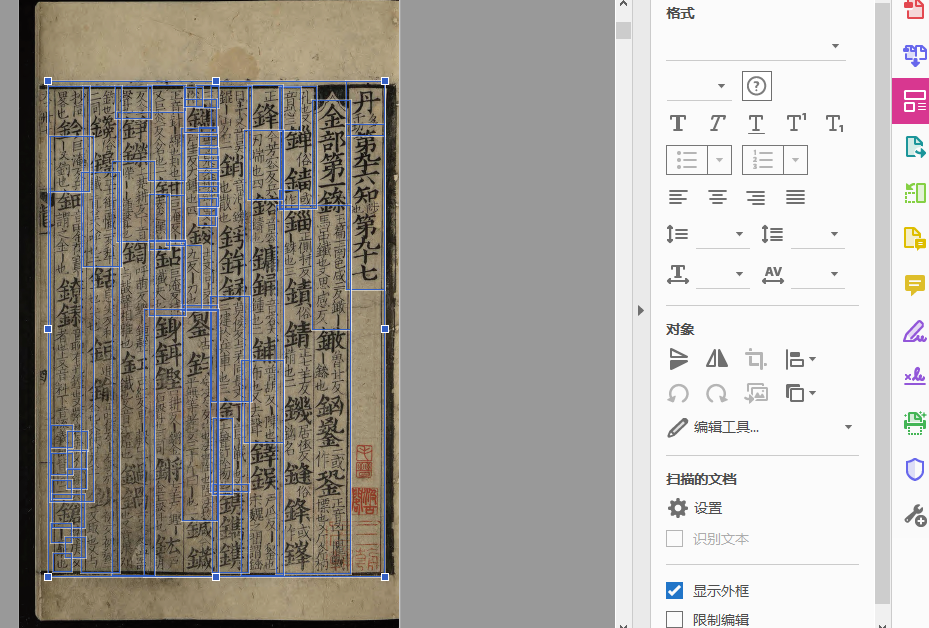This screenshot has height=628, width=929.
Task: Open the font name dropdown
Action: click(835, 46)
